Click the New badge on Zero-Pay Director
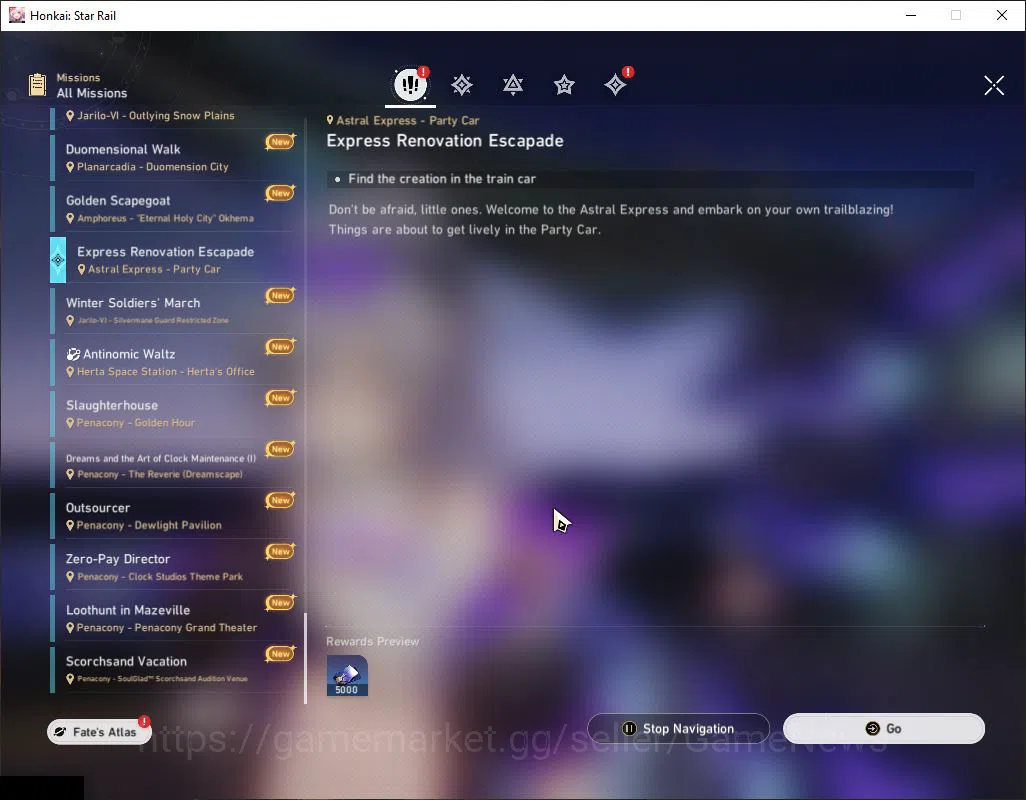Image resolution: width=1026 pixels, height=800 pixels. (281, 551)
